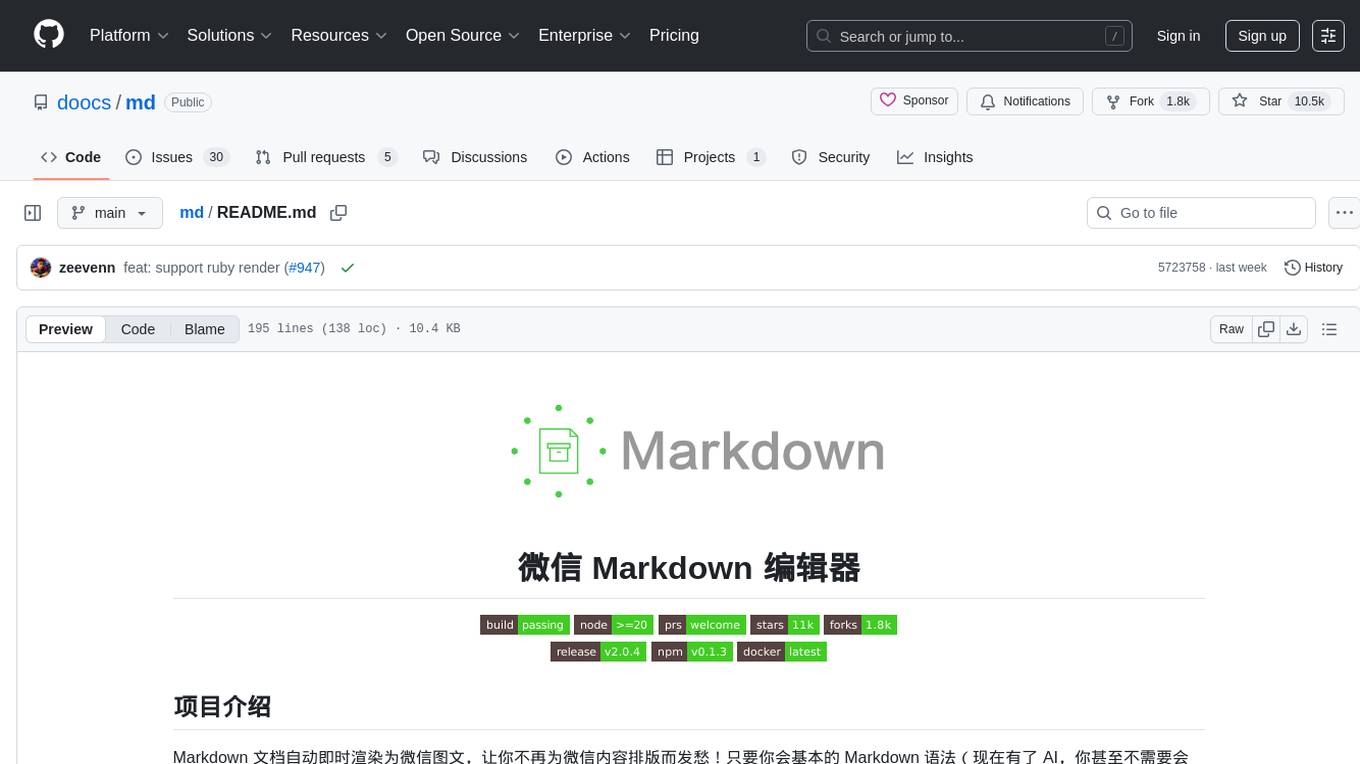Screen dimensions: 1360x764
Task: Fork the md repository
Action: [x=1150, y=101]
